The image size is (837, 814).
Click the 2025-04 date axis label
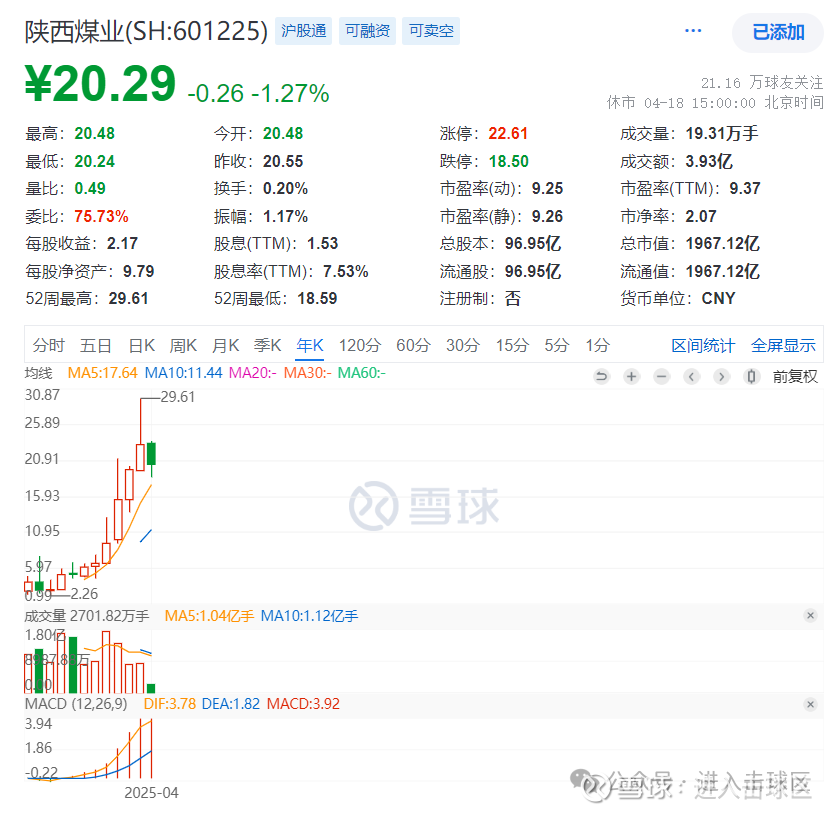[151, 793]
